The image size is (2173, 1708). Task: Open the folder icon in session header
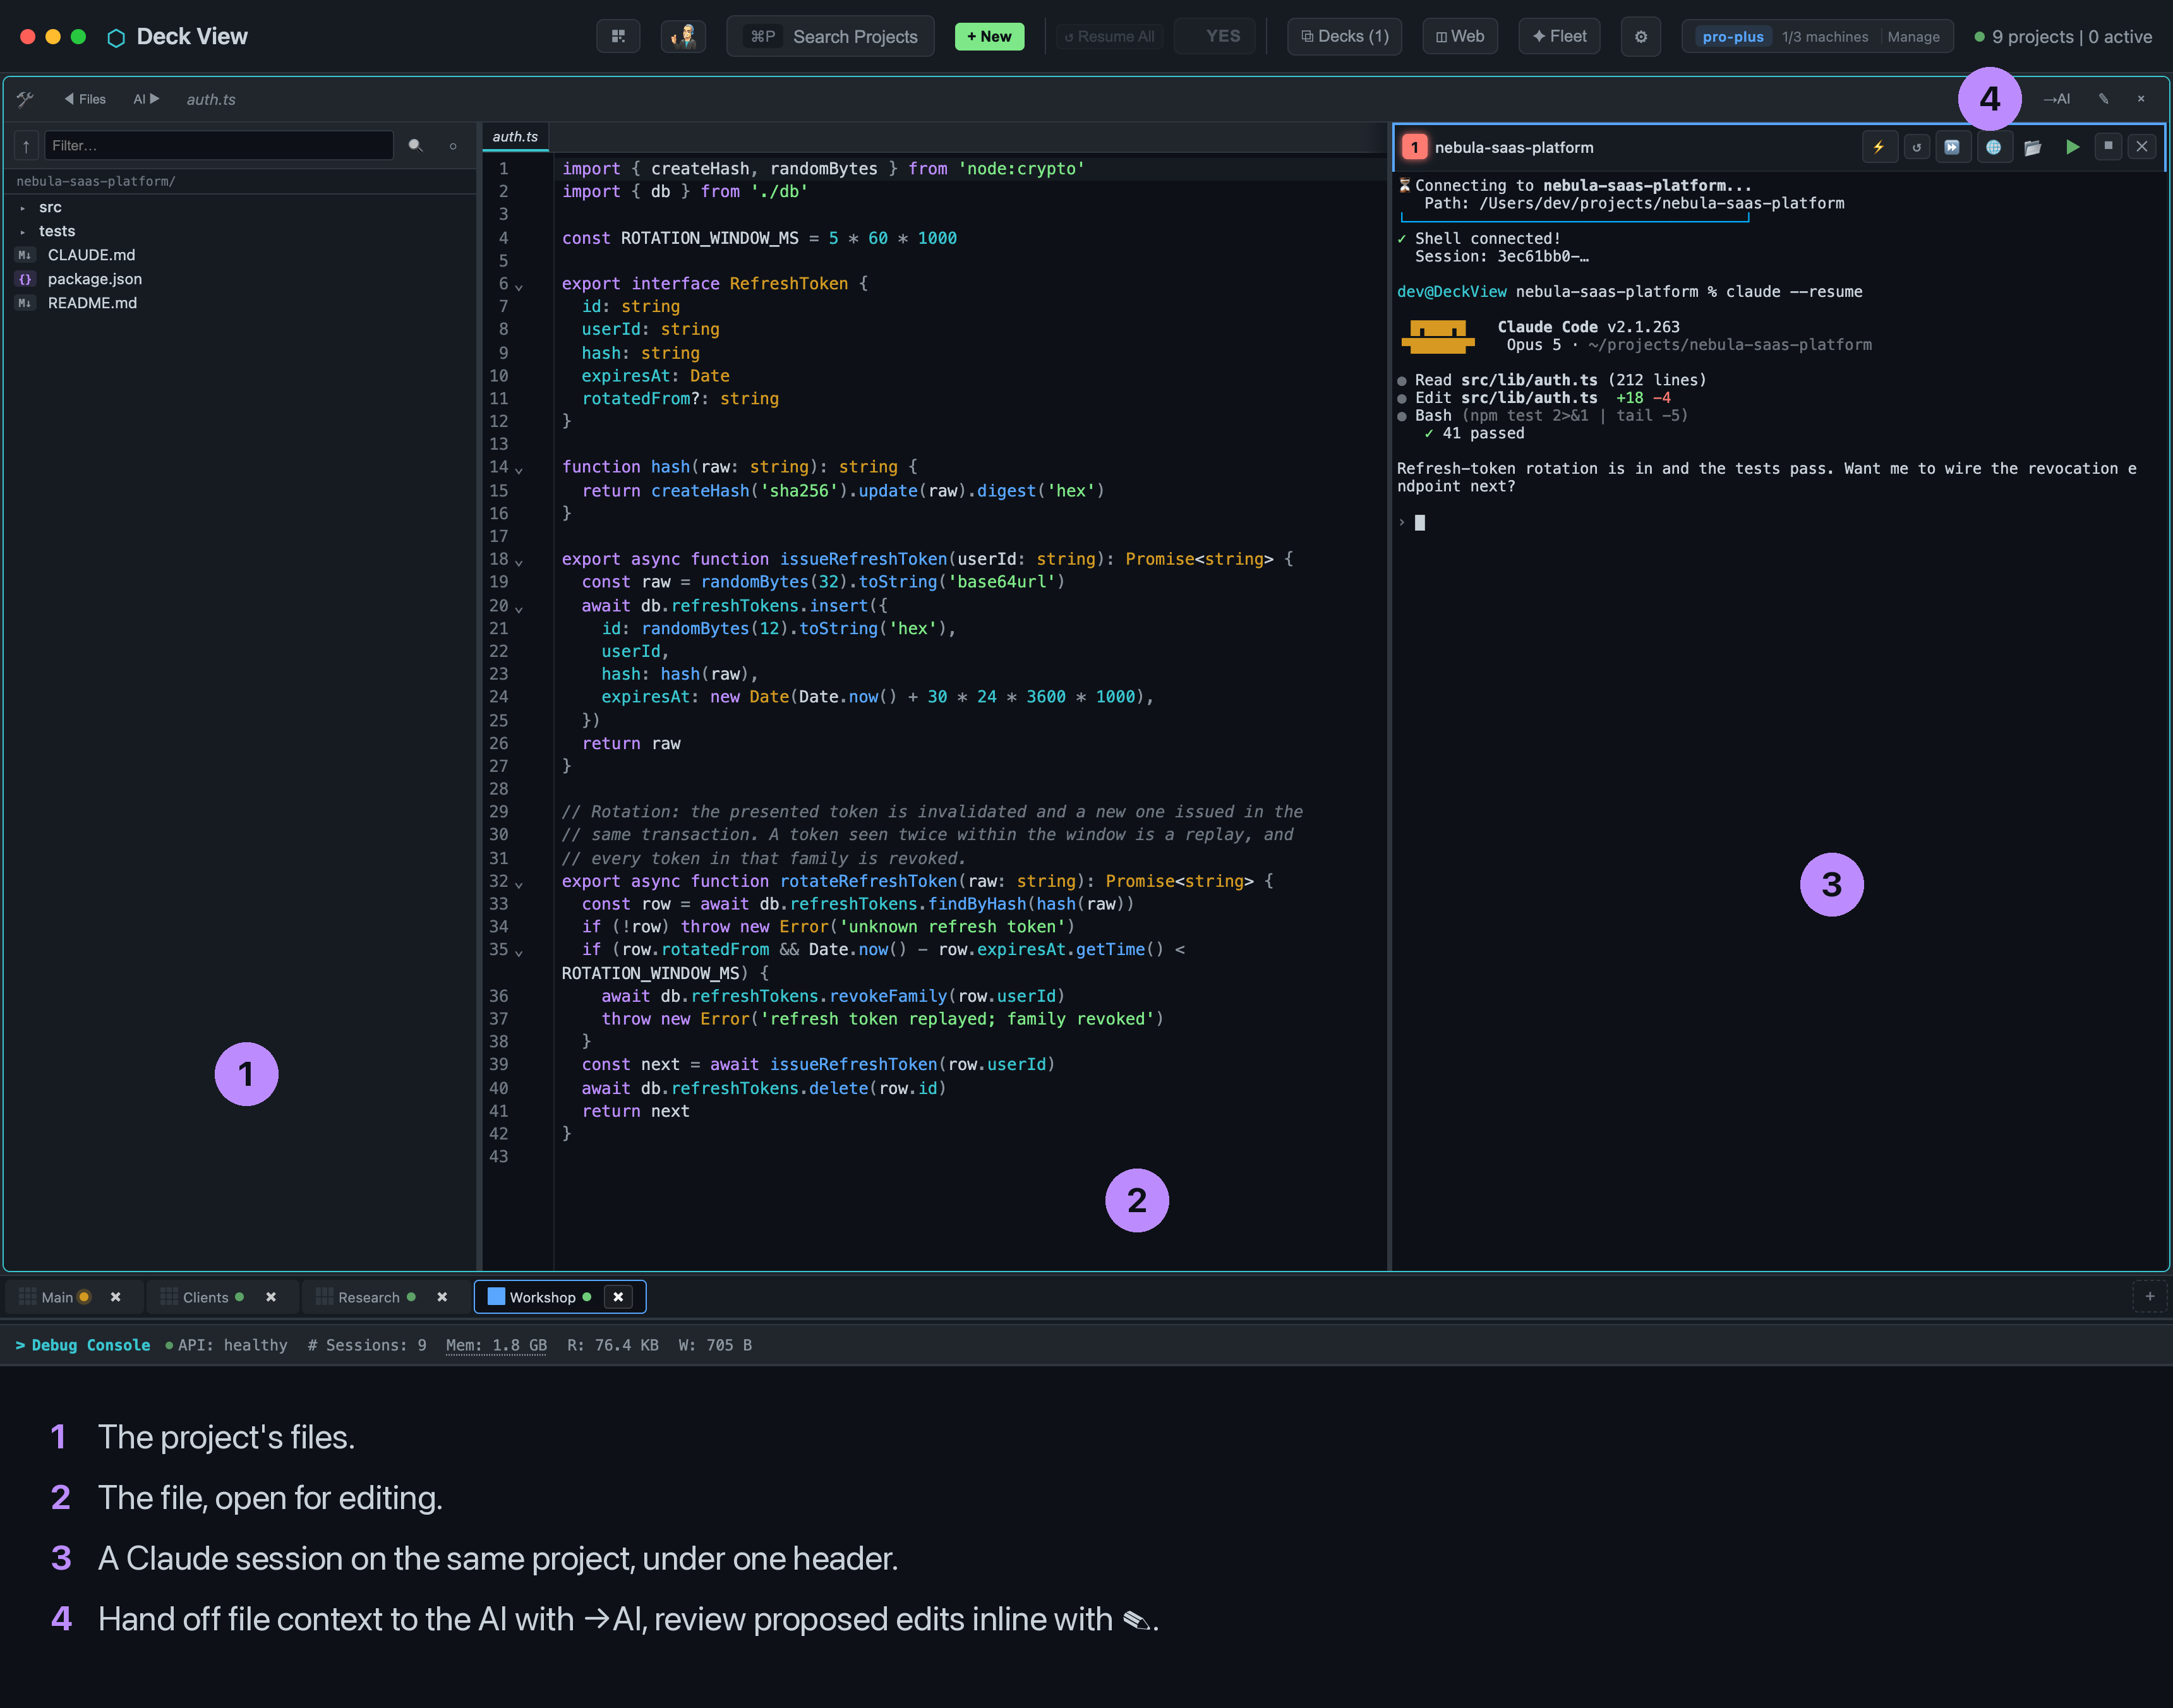(2032, 147)
